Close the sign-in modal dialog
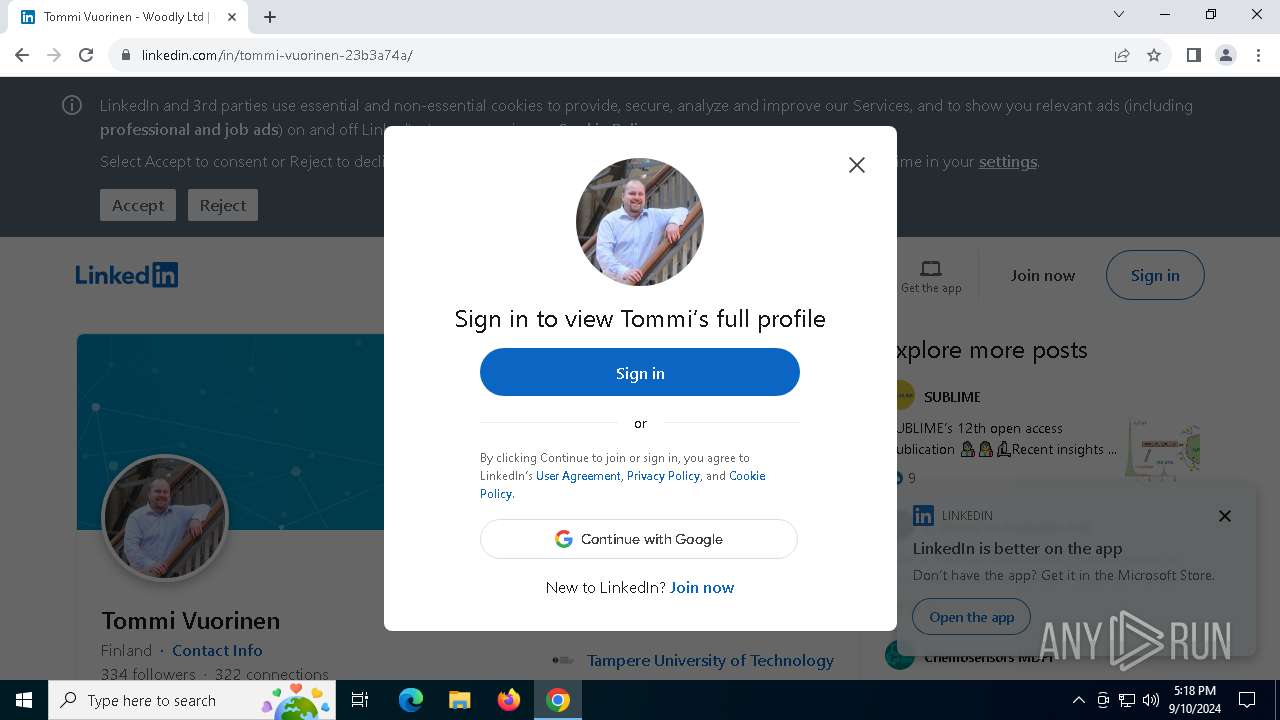The image size is (1280, 720). [857, 165]
